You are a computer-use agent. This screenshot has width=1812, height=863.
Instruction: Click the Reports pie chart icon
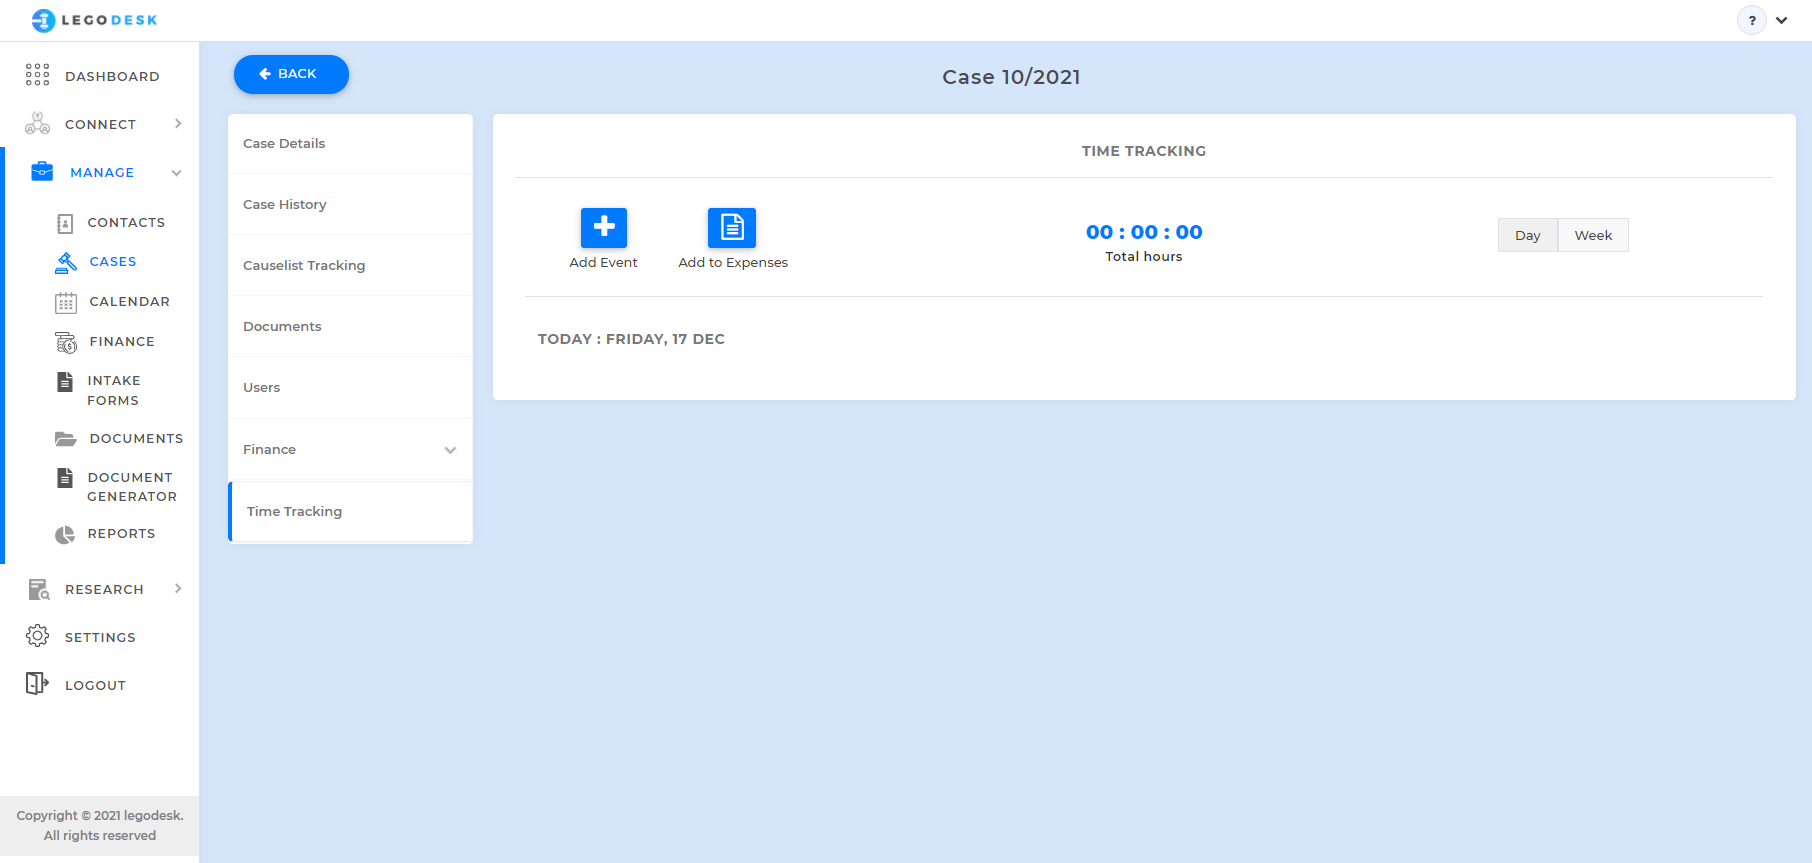point(65,534)
